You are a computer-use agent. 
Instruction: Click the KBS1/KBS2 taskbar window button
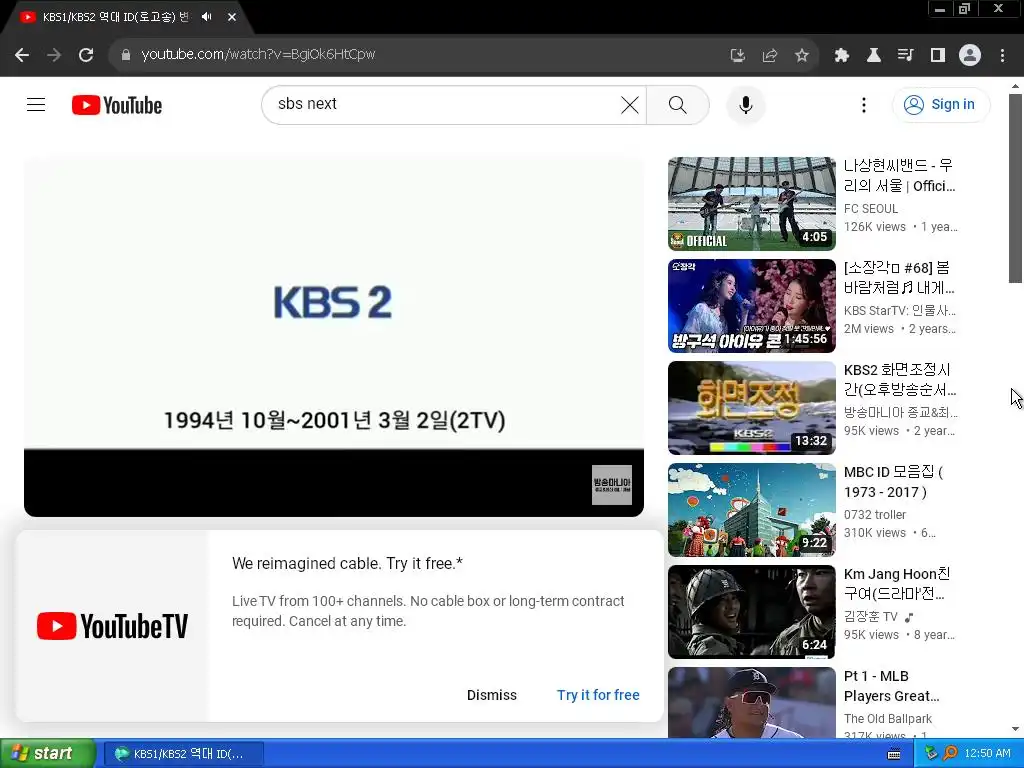click(184, 754)
